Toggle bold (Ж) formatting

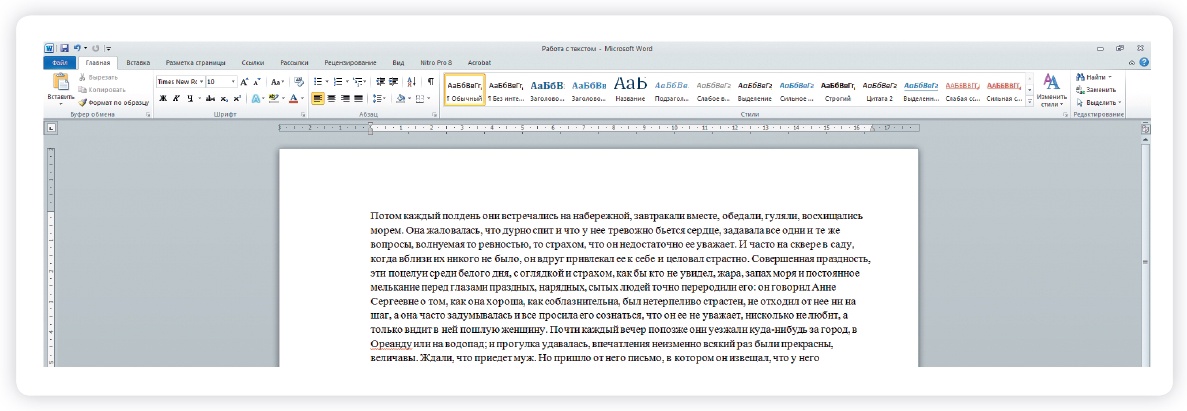click(163, 99)
